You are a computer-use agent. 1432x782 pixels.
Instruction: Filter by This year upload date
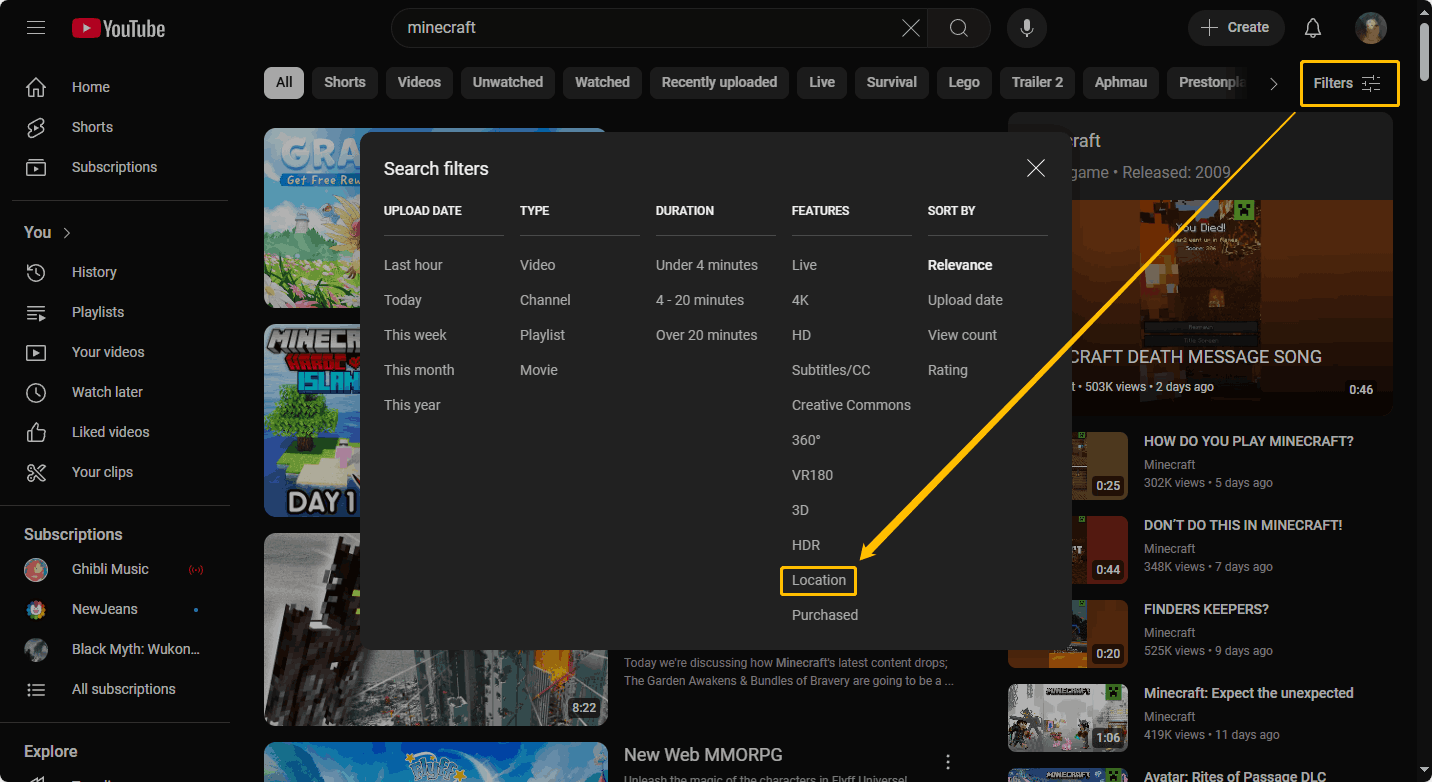coord(412,405)
